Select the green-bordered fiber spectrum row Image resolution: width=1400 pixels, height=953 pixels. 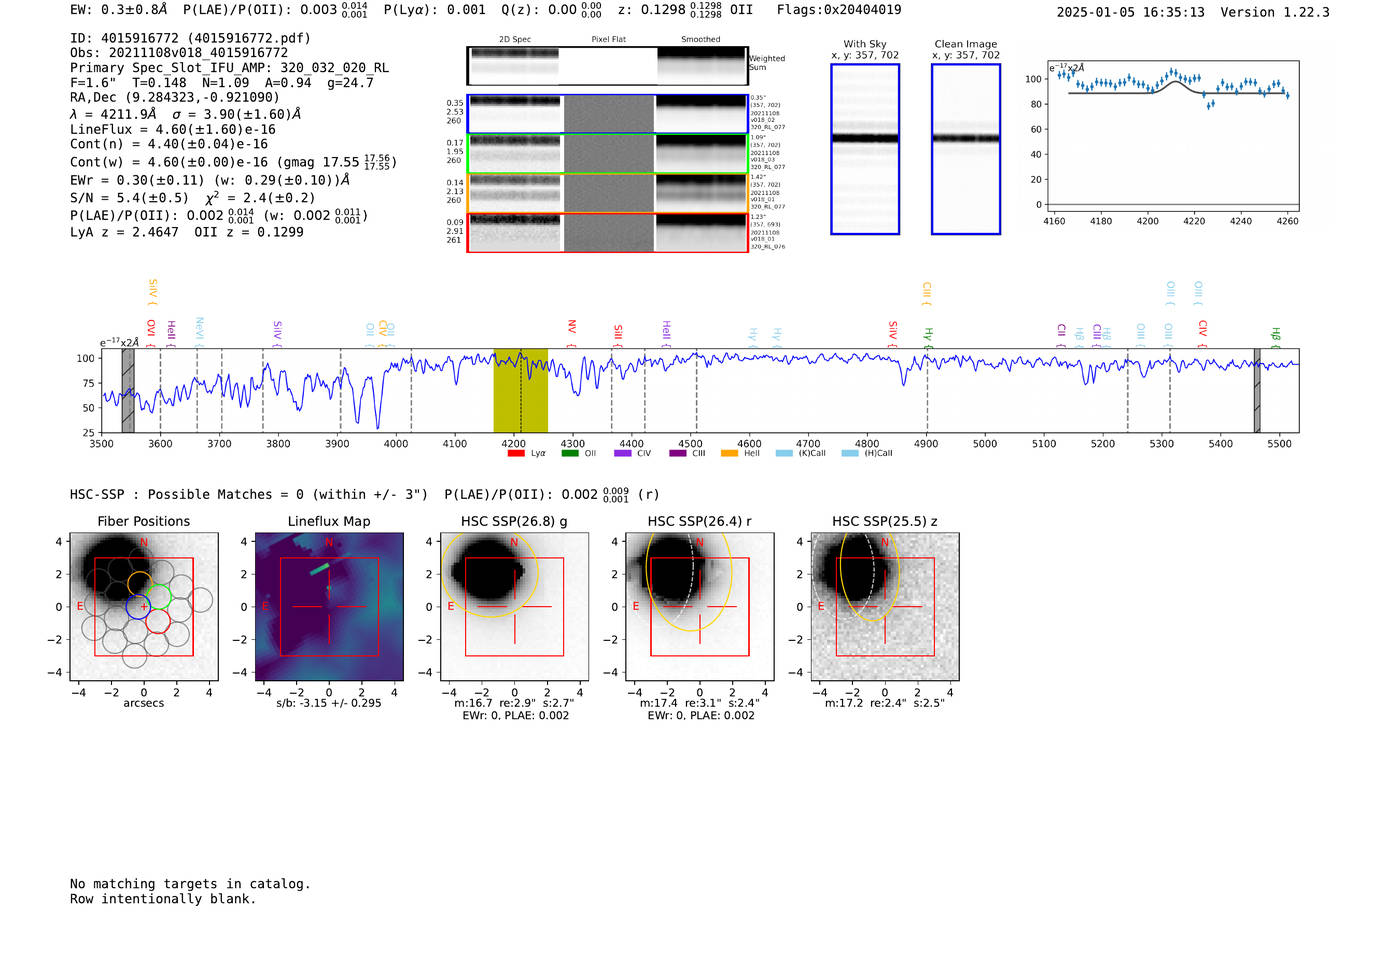point(608,154)
